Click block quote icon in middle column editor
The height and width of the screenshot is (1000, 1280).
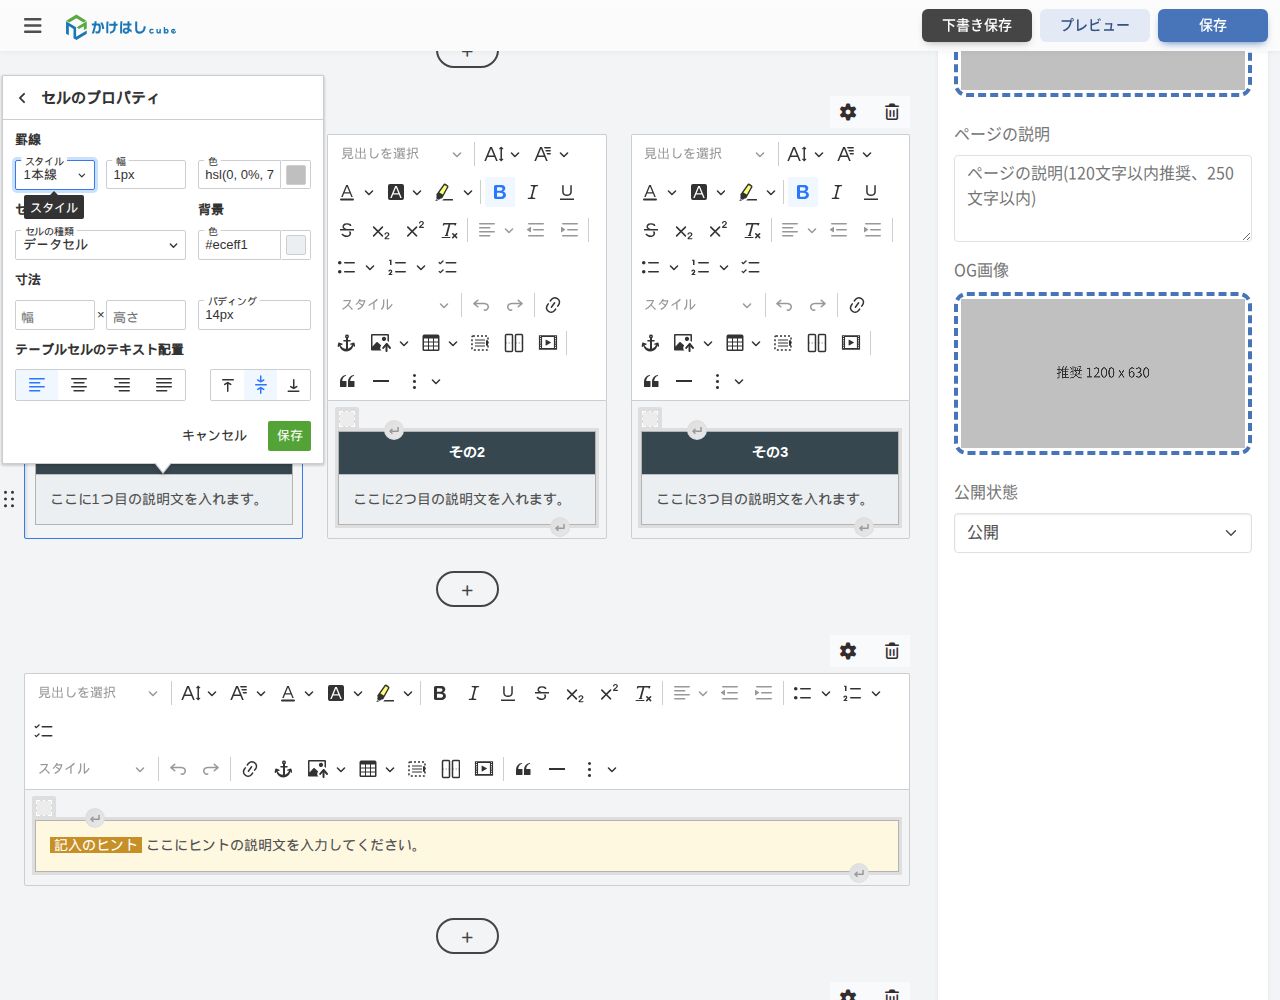click(347, 381)
